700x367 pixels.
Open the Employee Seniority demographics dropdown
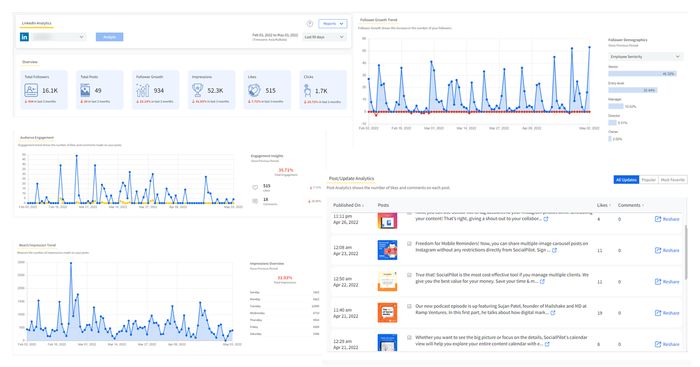645,57
